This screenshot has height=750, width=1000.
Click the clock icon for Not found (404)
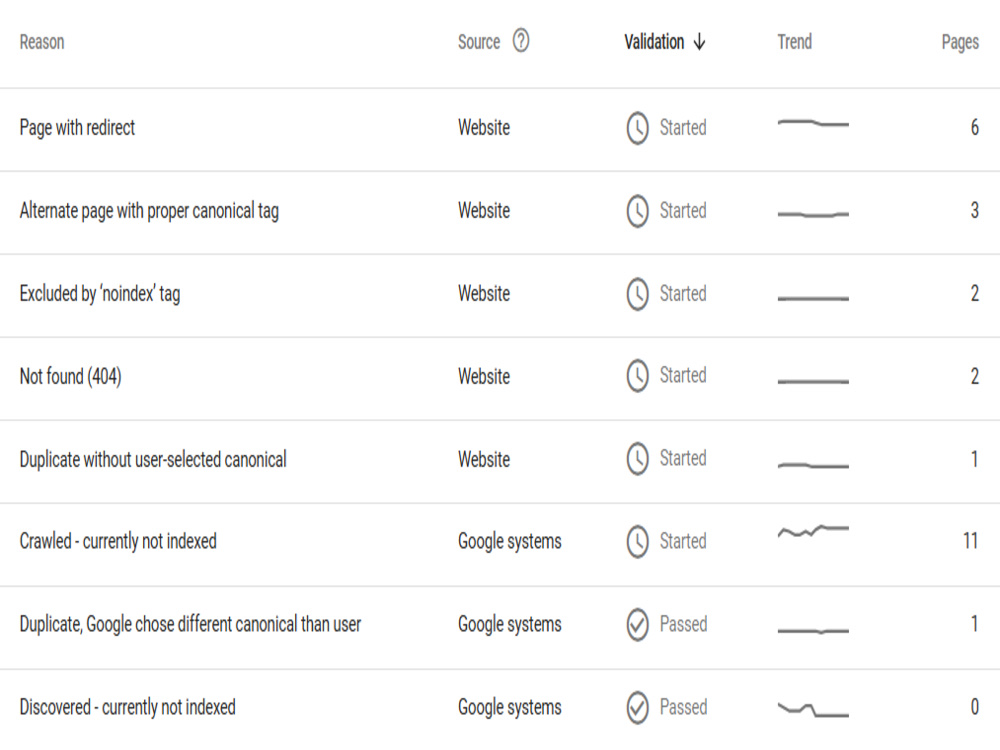click(637, 376)
